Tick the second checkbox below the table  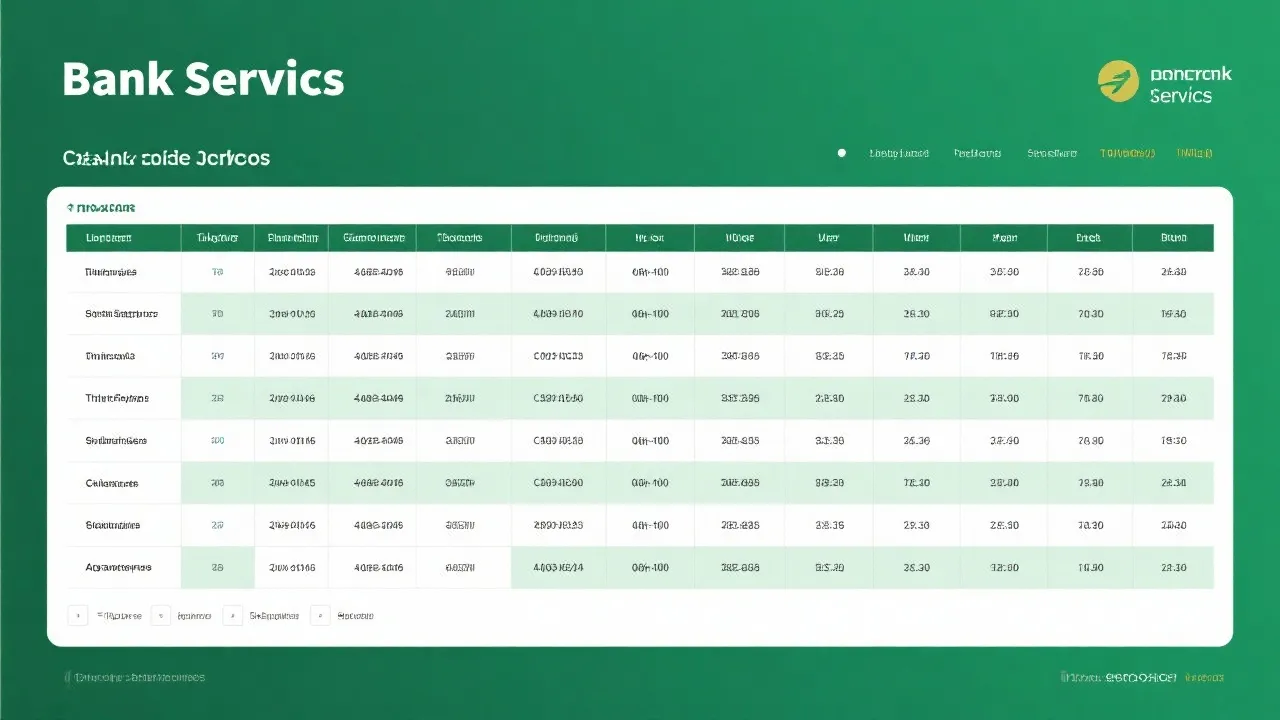click(x=161, y=616)
